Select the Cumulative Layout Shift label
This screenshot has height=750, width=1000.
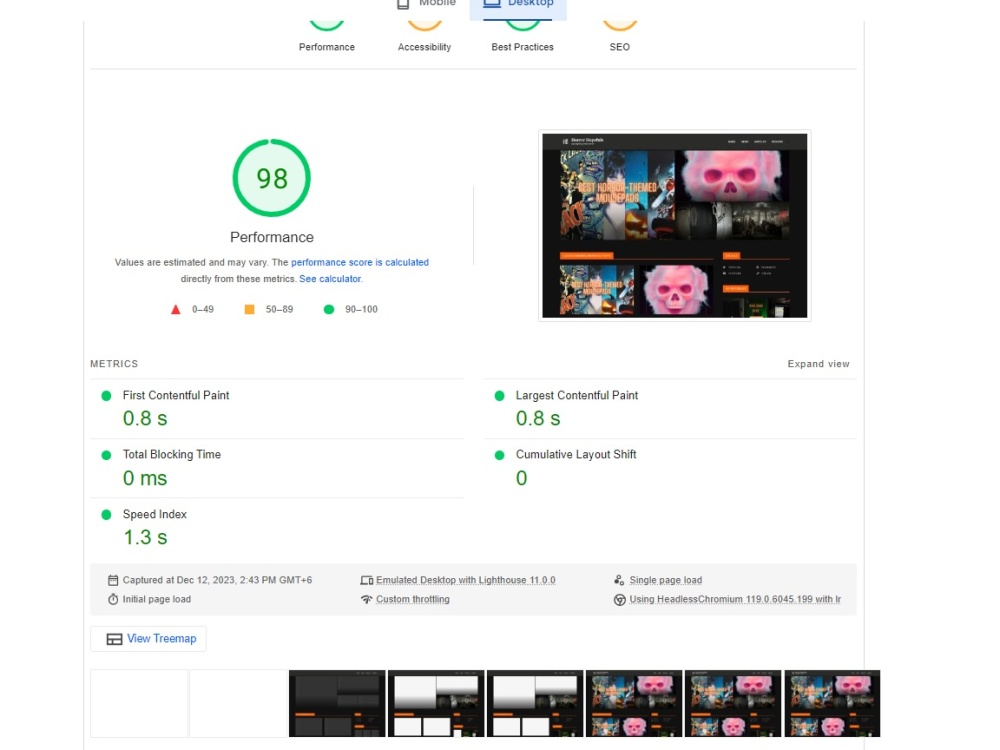pyautogui.click(x=576, y=454)
